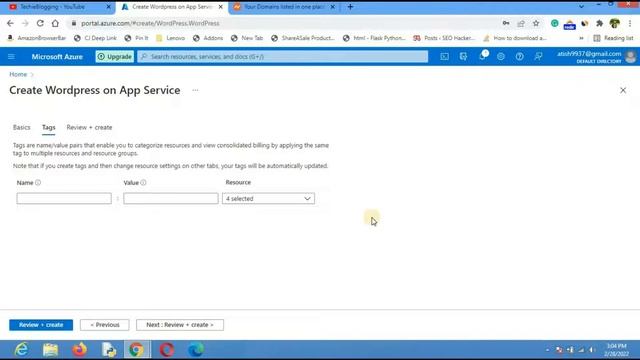Open the How to download a bookmark
640x360 pixels.
click(515, 38)
